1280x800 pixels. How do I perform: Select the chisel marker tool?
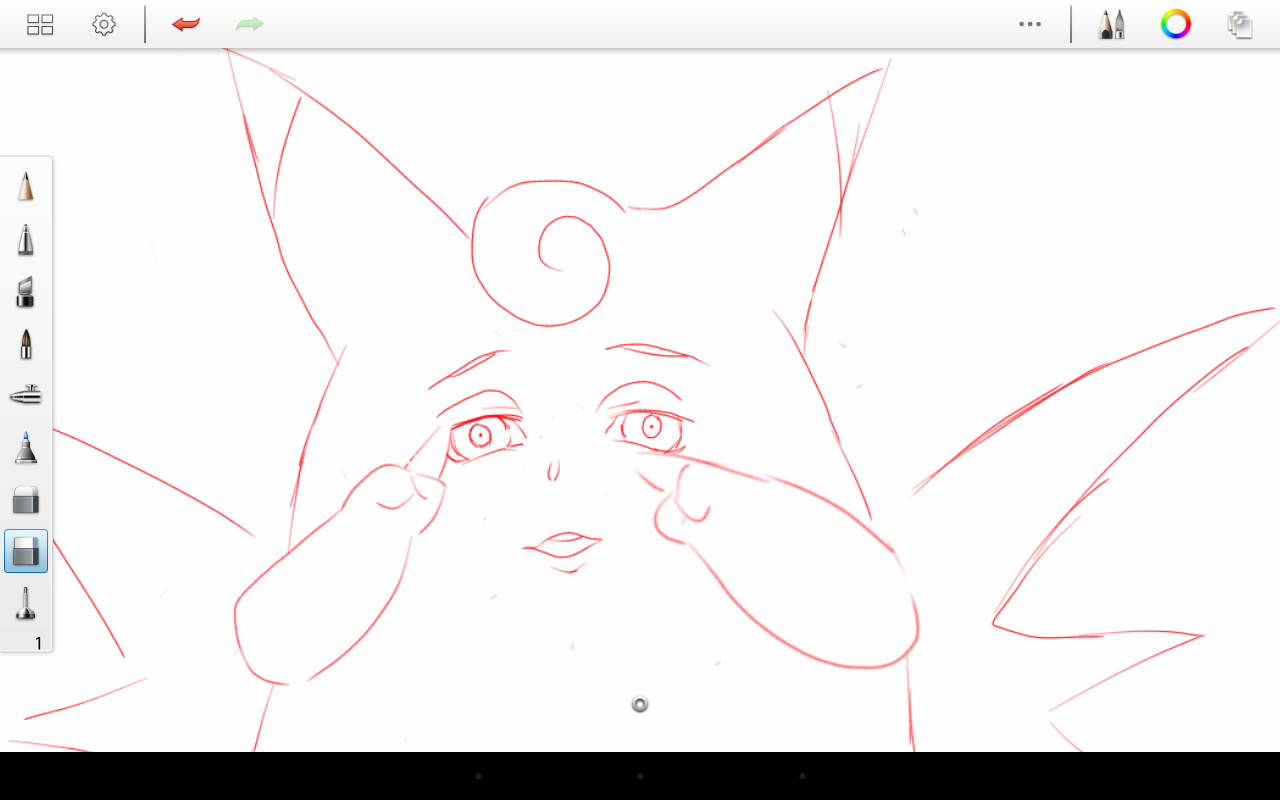click(26, 292)
